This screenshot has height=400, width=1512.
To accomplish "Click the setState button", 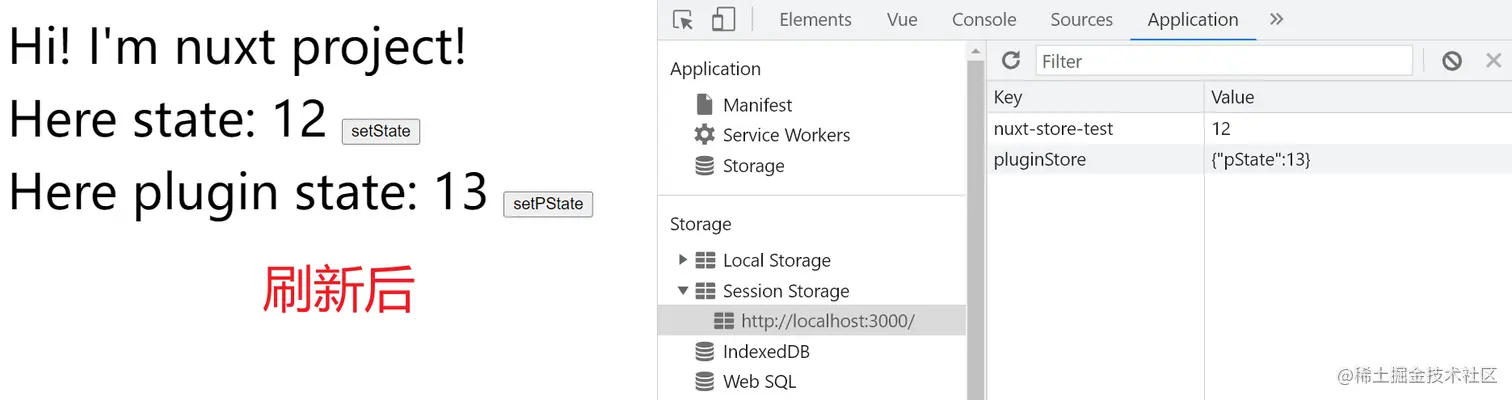I will tap(381, 132).
